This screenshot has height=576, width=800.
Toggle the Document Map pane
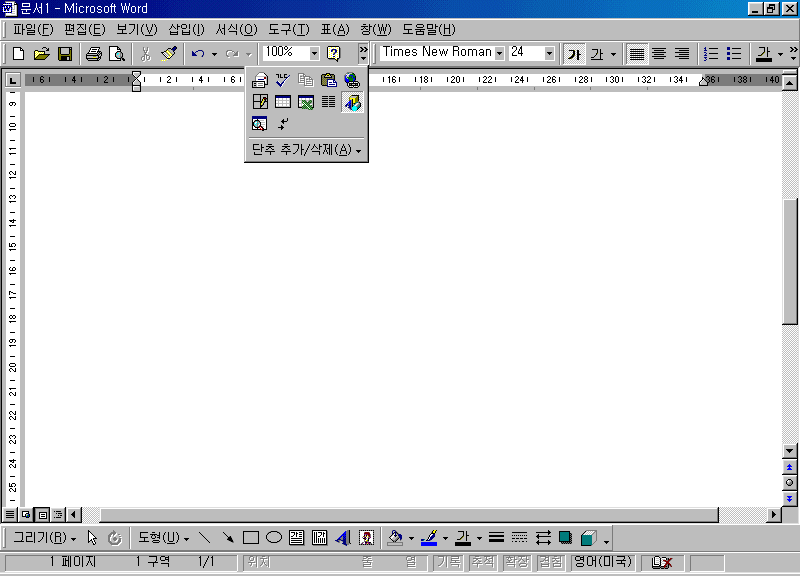point(260,124)
